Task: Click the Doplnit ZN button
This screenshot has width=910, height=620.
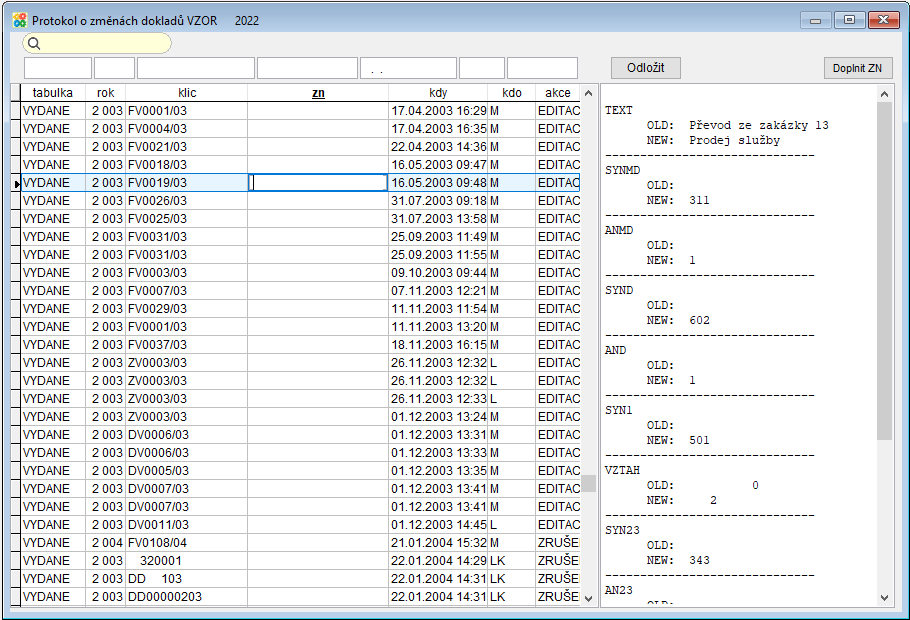Action: coord(858,68)
